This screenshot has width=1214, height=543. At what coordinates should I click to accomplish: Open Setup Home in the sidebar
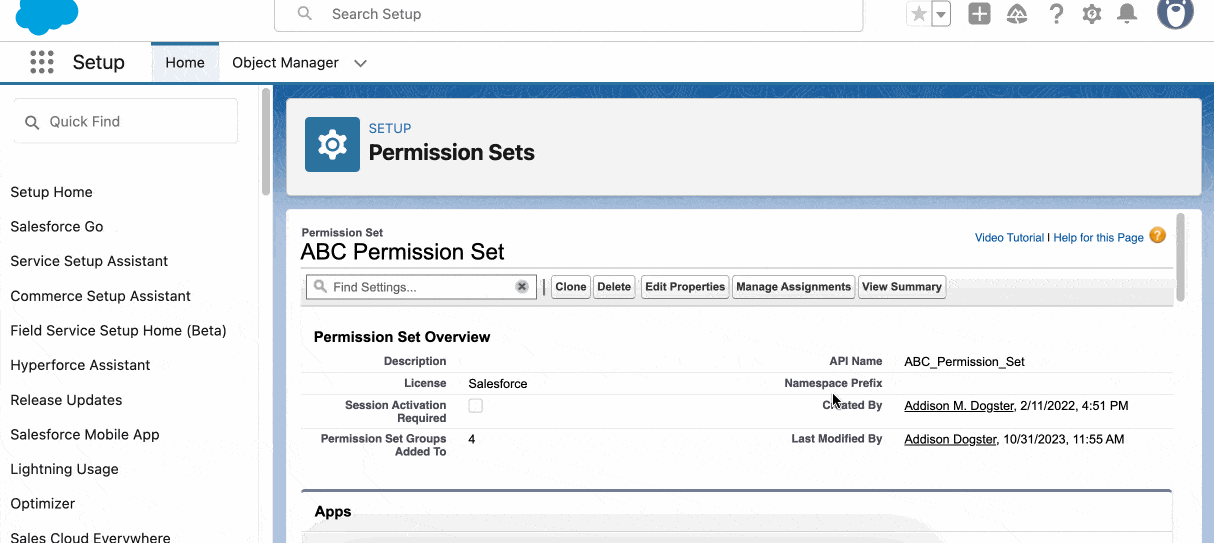click(x=51, y=192)
